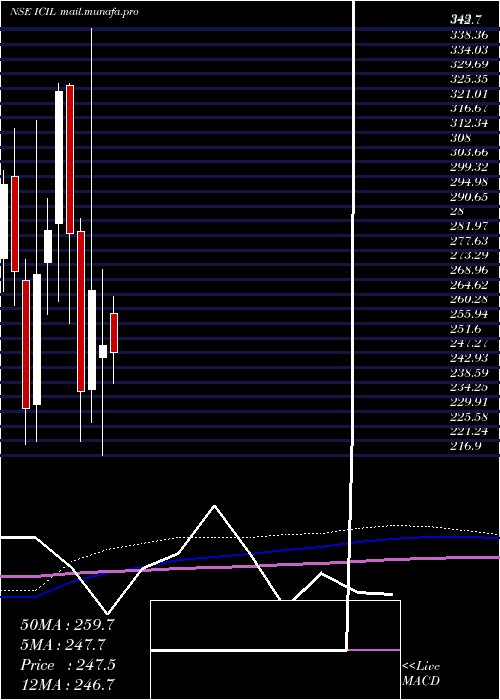The width and height of the screenshot is (500, 700).
Task: Click the 299.32 price axis label
Action: coord(469,167)
